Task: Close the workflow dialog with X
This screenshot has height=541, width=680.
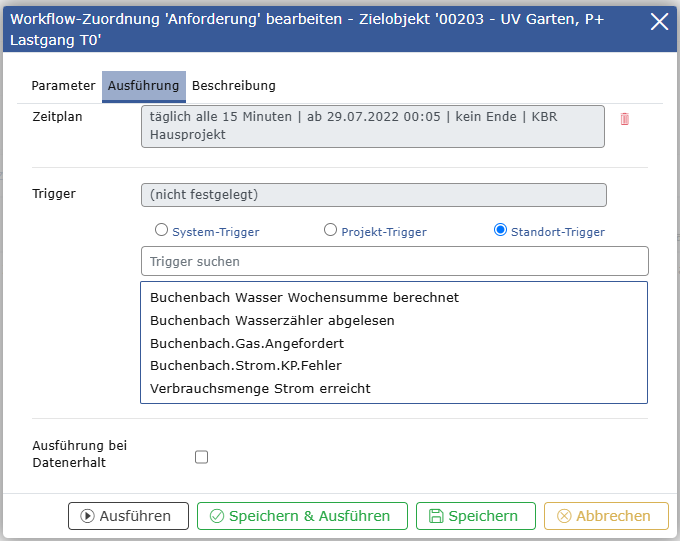Action: tap(659, 22)
